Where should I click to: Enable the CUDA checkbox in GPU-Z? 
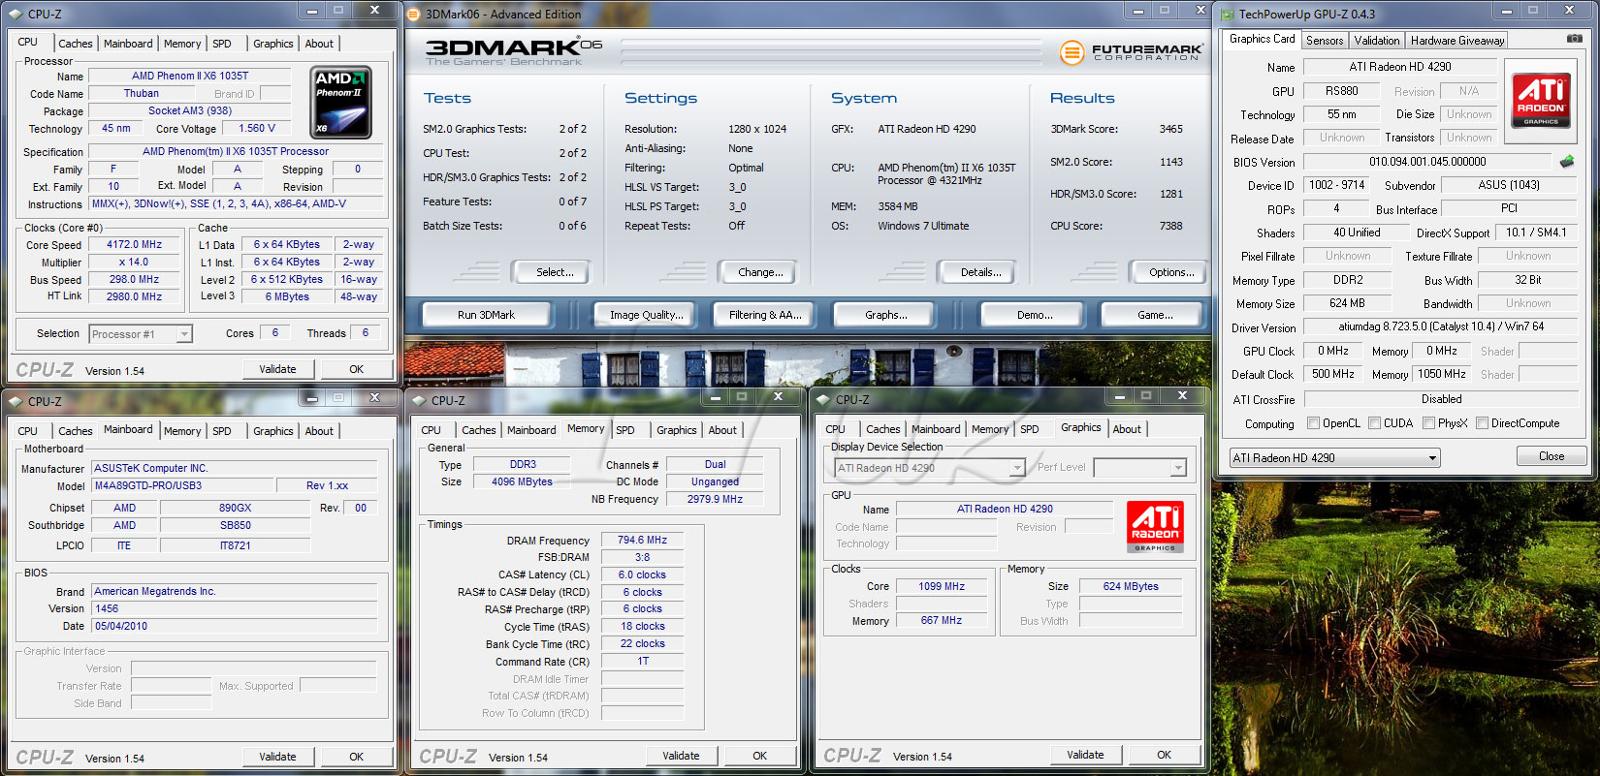(x=1374, y=423)
